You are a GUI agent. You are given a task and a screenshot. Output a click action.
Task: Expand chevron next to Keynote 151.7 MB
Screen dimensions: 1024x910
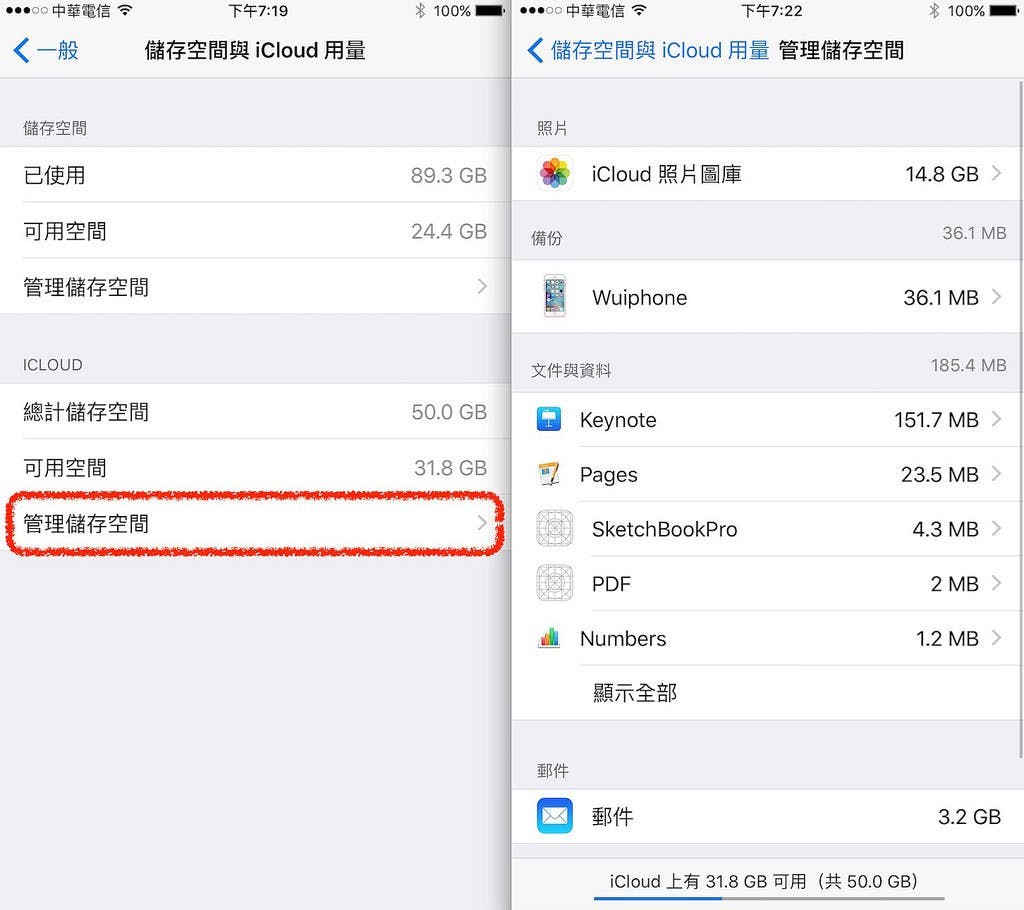coord(997,419)
